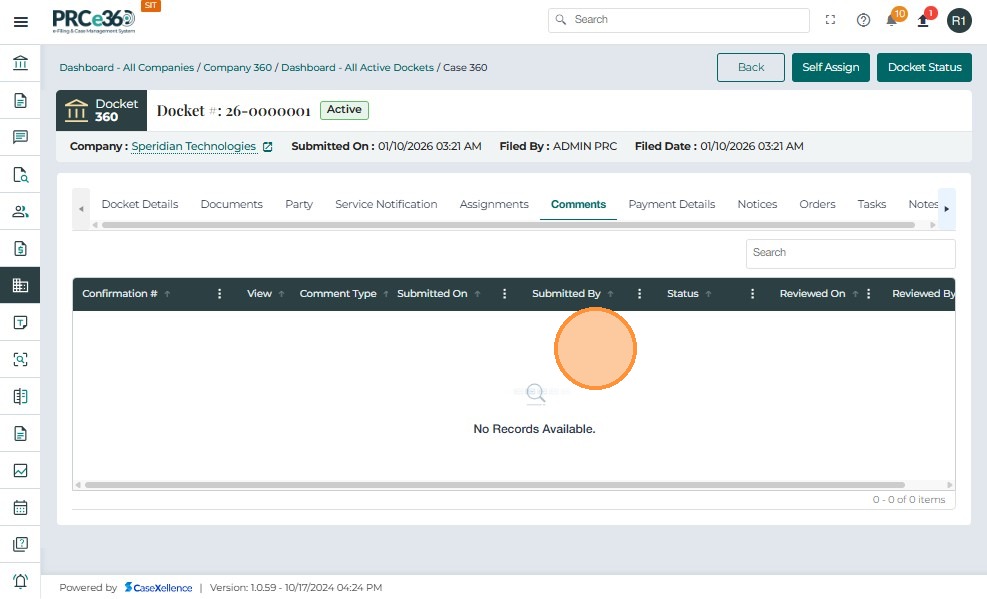Open Confirmation # column menu
Screen dimensions: 987x599
pos(219,294)
